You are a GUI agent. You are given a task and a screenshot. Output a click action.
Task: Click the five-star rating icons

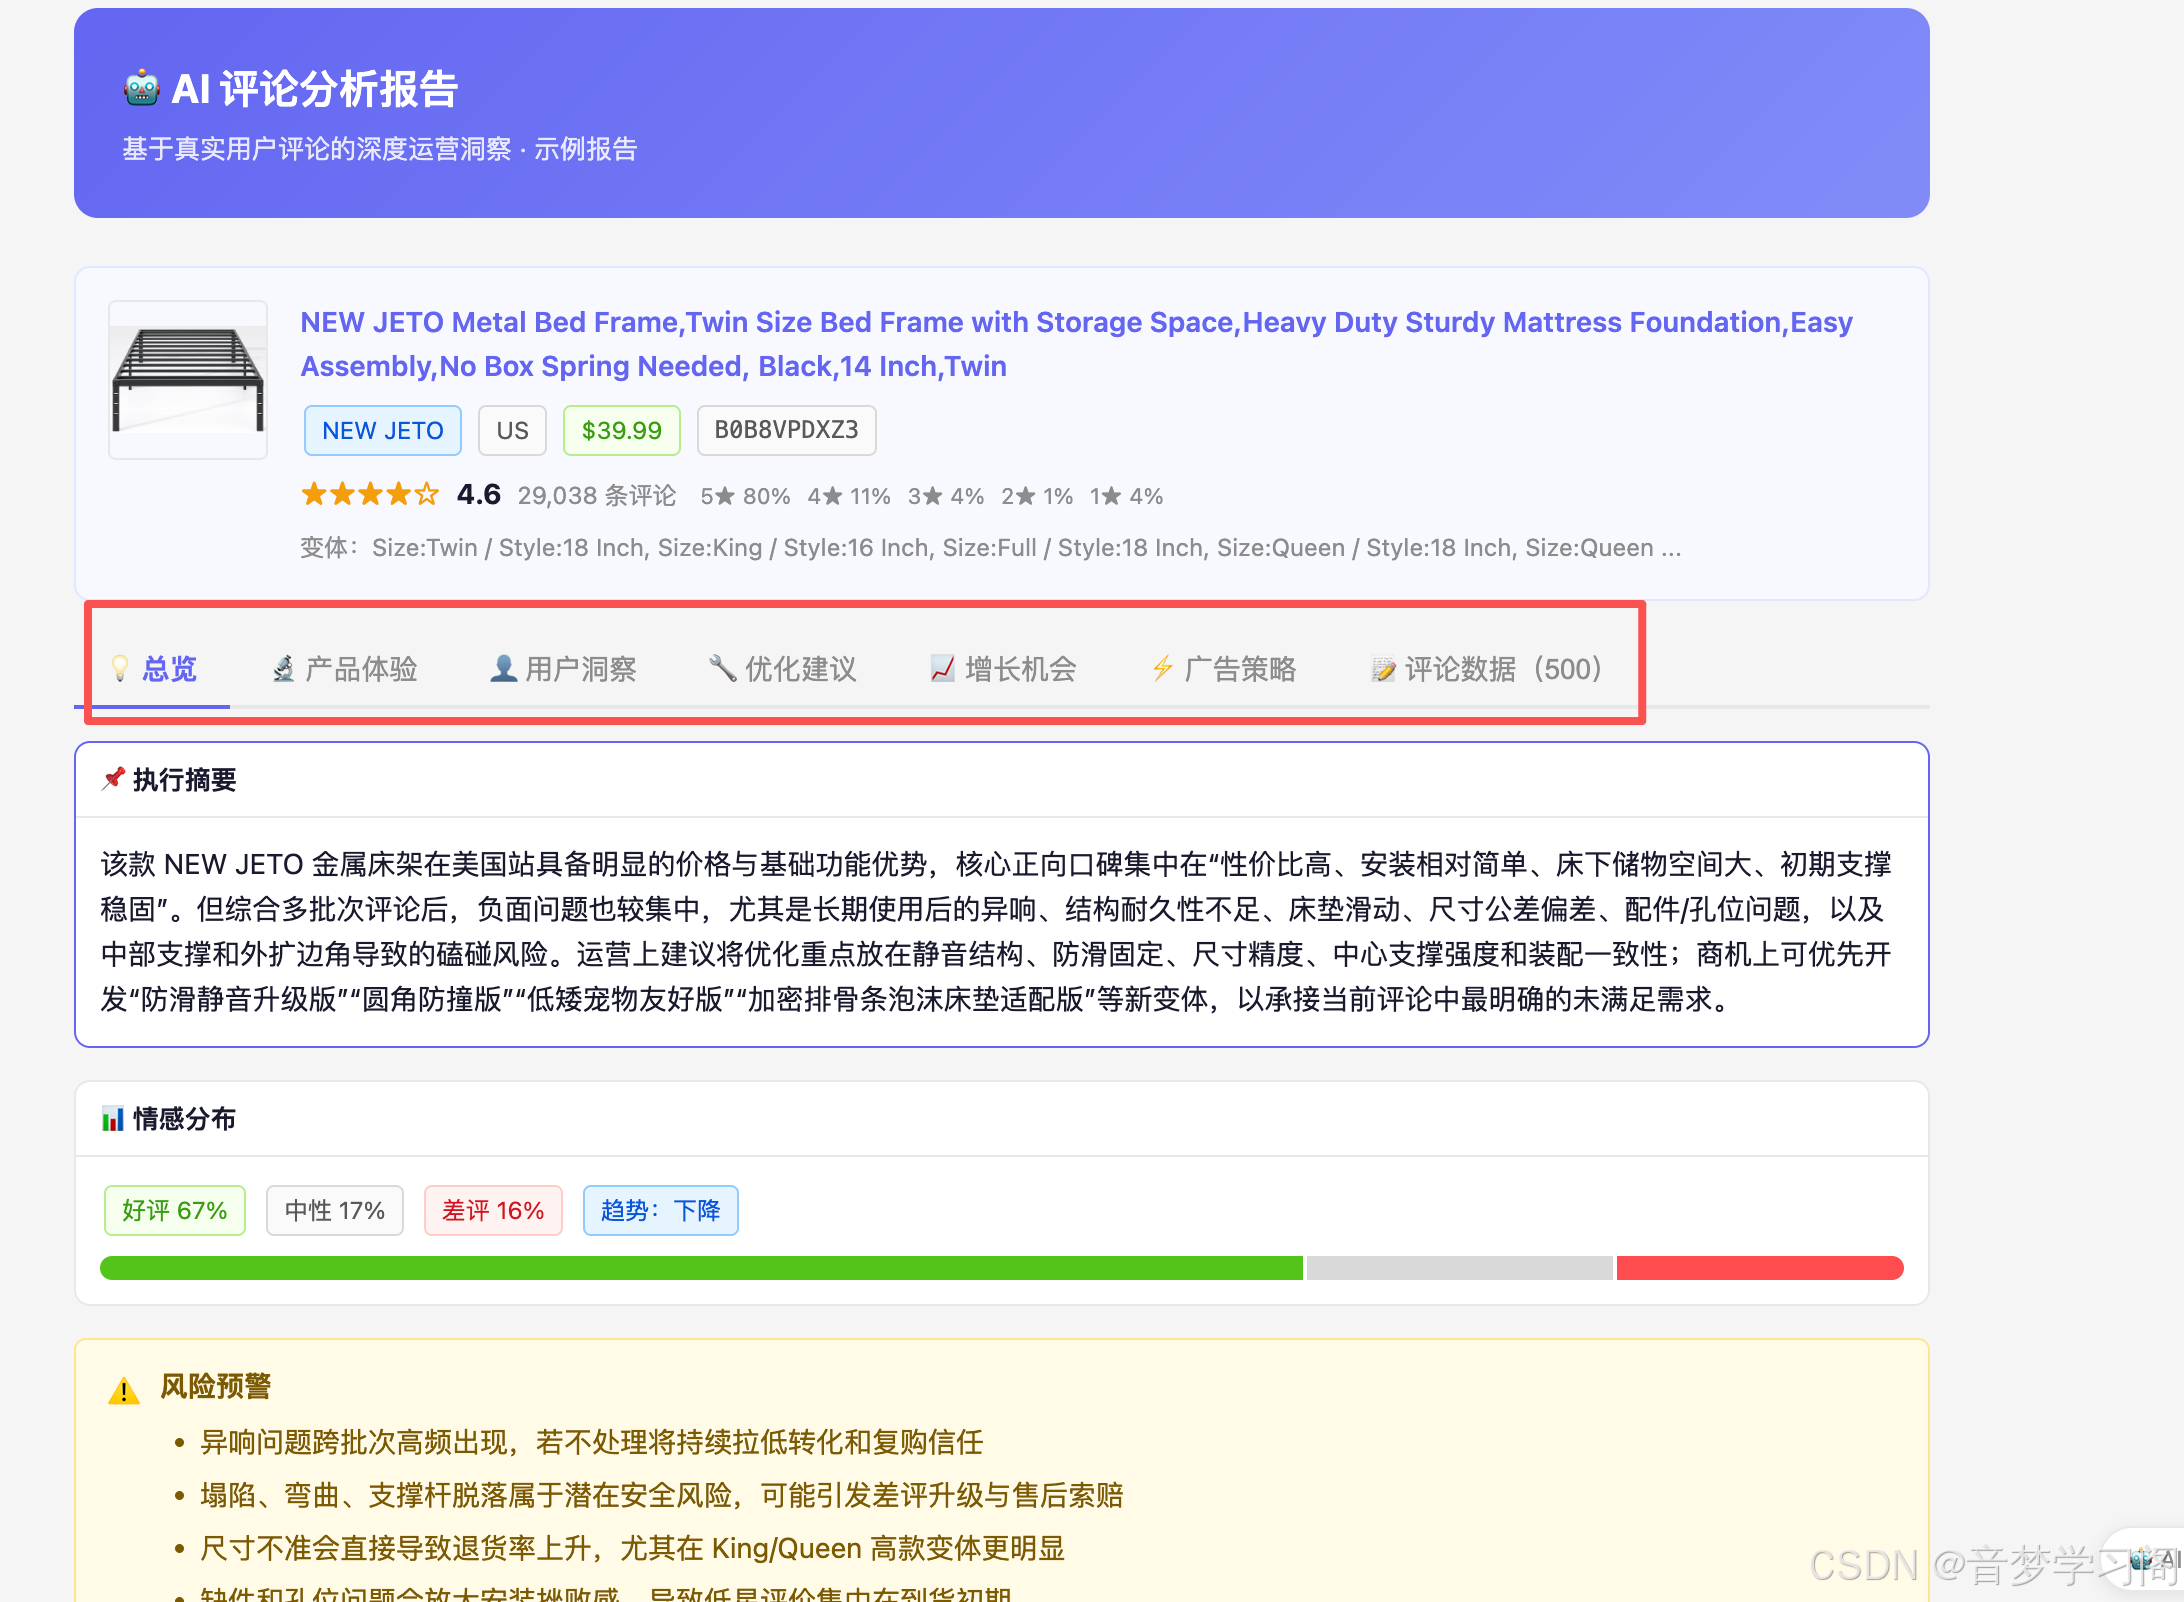tap(370, 494)
